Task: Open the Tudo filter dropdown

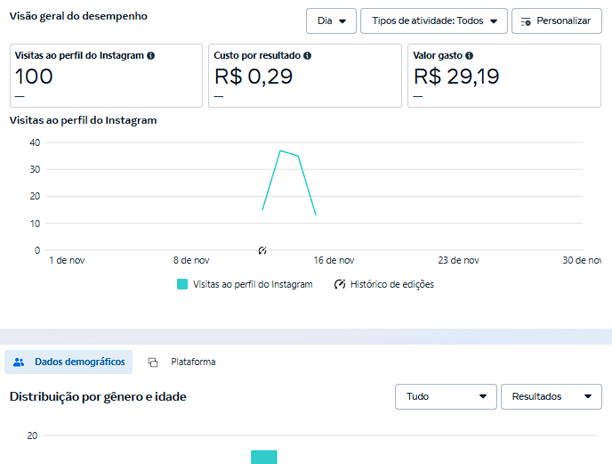Action: pos(446,397)
